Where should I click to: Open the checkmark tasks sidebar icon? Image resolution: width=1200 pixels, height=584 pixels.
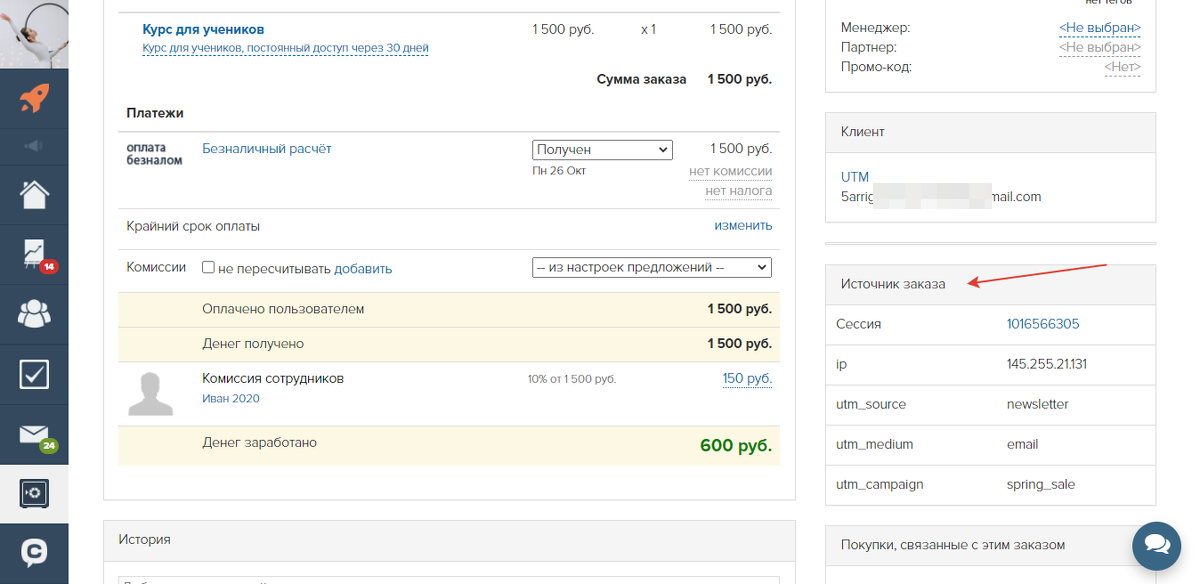[34, 374]
